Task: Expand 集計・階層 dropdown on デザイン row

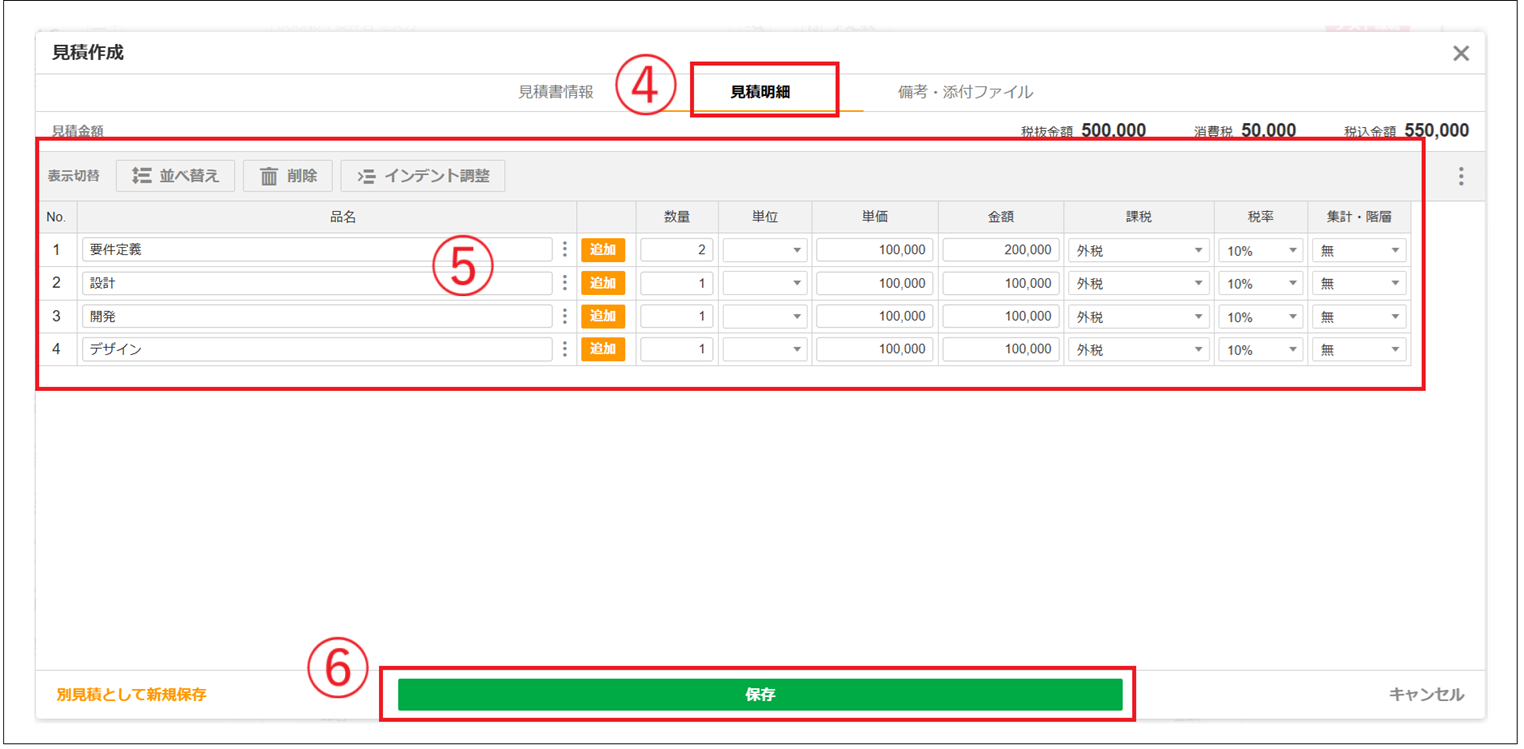Action: (1359, 348)
